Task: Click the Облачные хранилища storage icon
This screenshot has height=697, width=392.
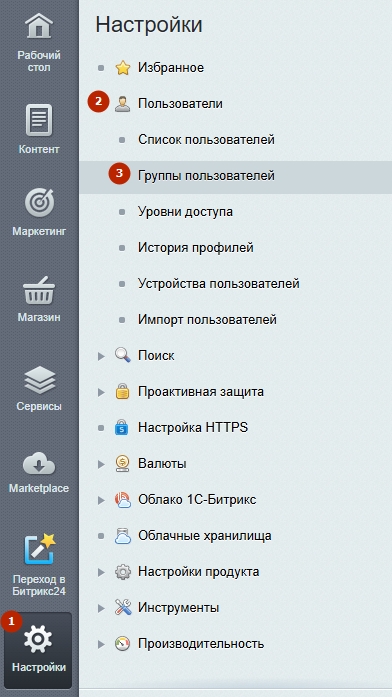Action: pyautogui.click(x=122, y=536)
